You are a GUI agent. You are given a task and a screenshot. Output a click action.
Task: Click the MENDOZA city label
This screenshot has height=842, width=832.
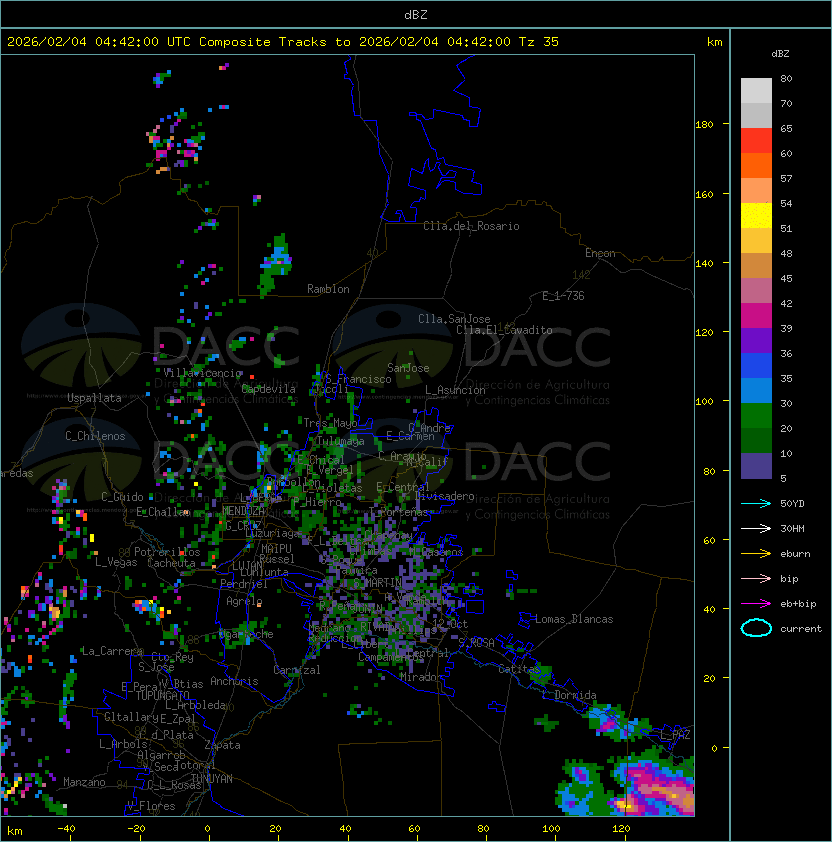243,510
